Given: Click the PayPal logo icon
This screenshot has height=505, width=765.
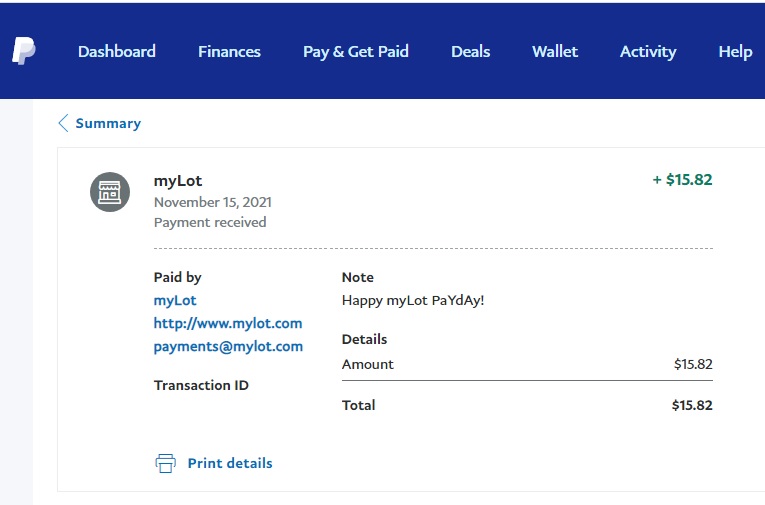Looking at the screenshot, I should pos(23,51).
